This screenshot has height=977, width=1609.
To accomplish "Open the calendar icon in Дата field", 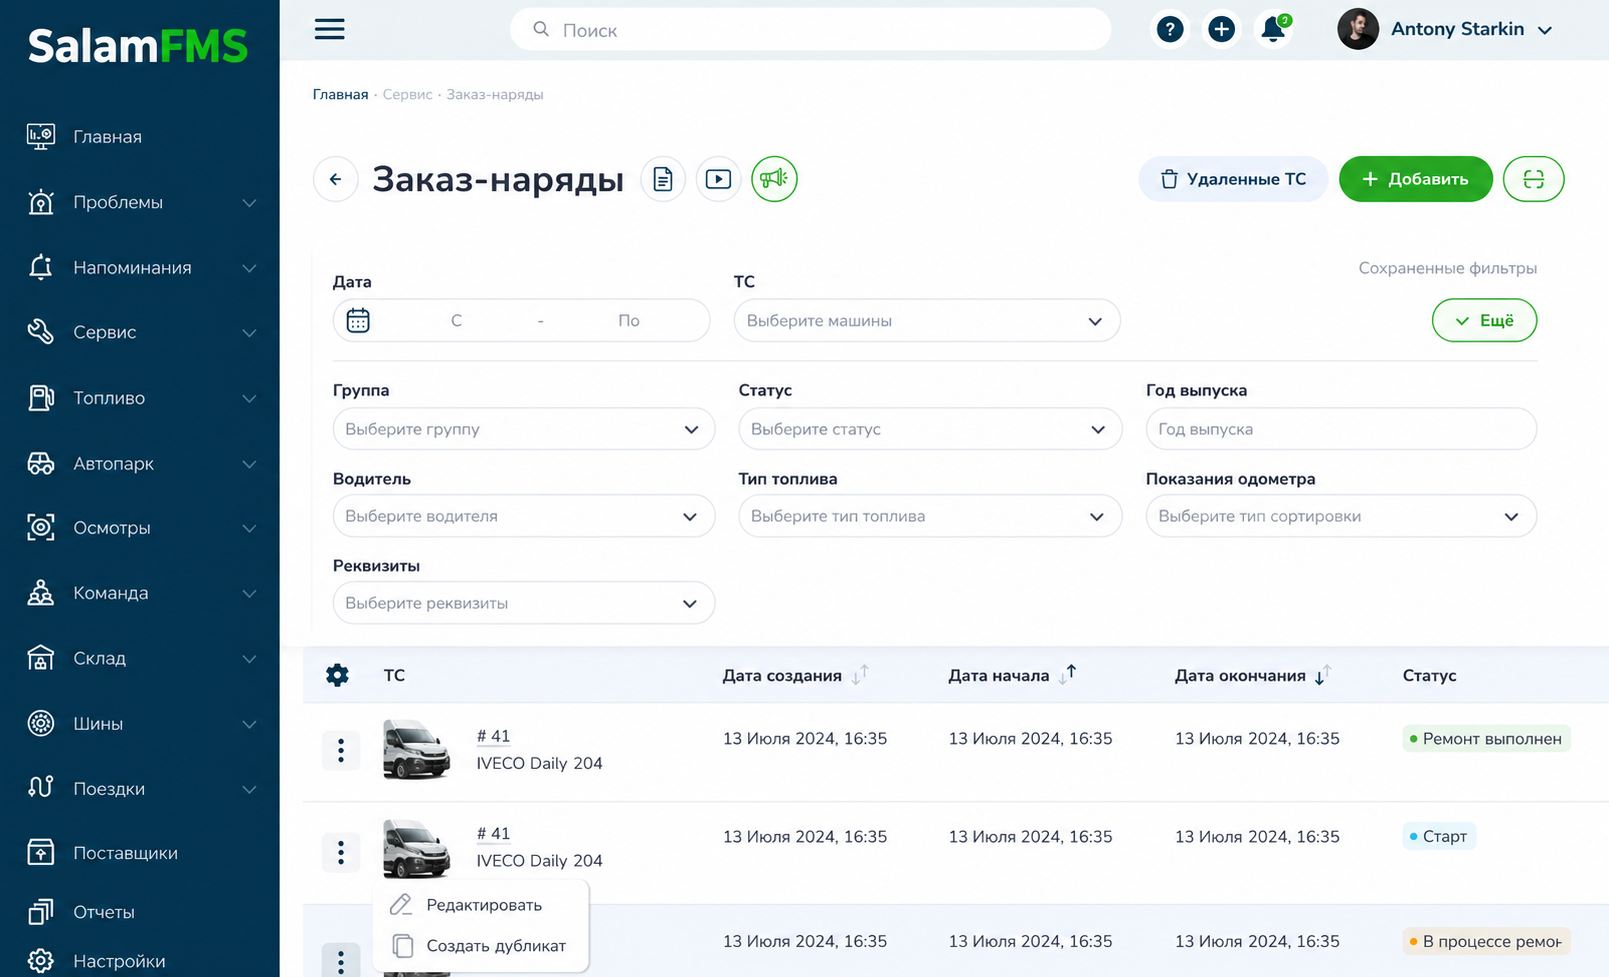I will coord(358,320).
